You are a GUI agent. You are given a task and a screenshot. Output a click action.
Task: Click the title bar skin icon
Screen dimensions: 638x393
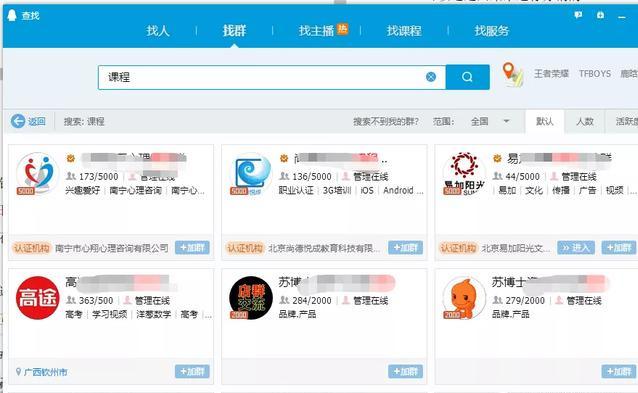(600, 15)
